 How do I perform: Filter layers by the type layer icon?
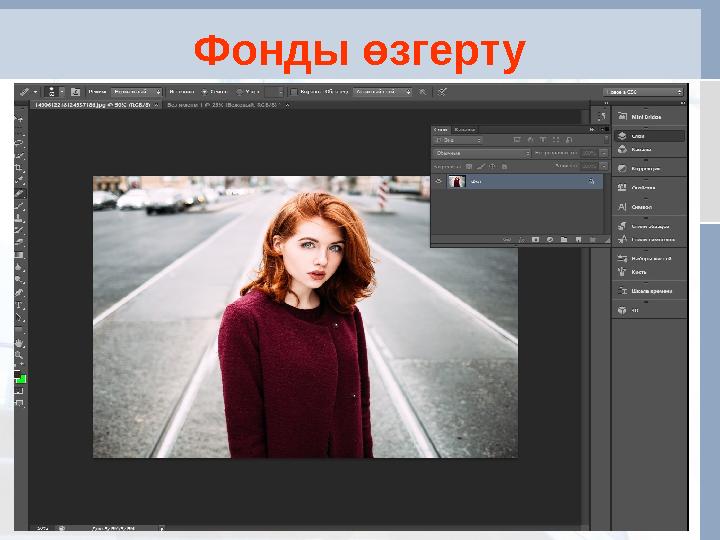tap(543, 140)
